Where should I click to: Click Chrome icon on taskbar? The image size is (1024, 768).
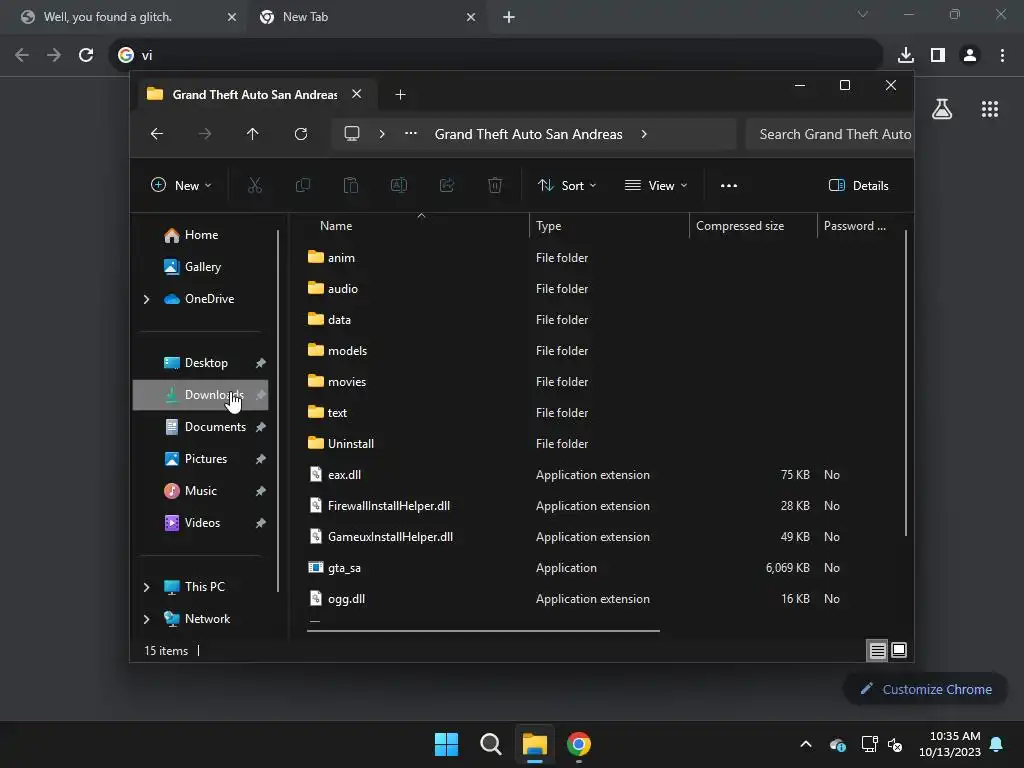tap(579, 744)
